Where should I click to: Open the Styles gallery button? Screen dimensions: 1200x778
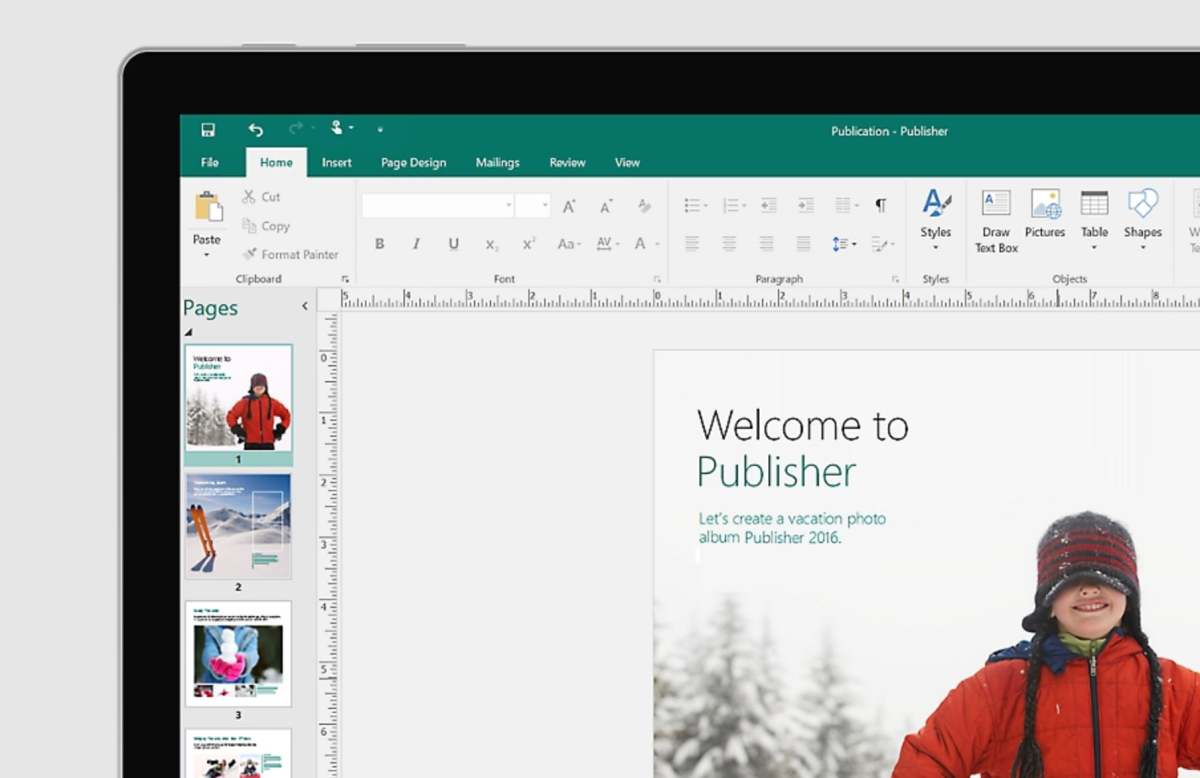point(936,219)
